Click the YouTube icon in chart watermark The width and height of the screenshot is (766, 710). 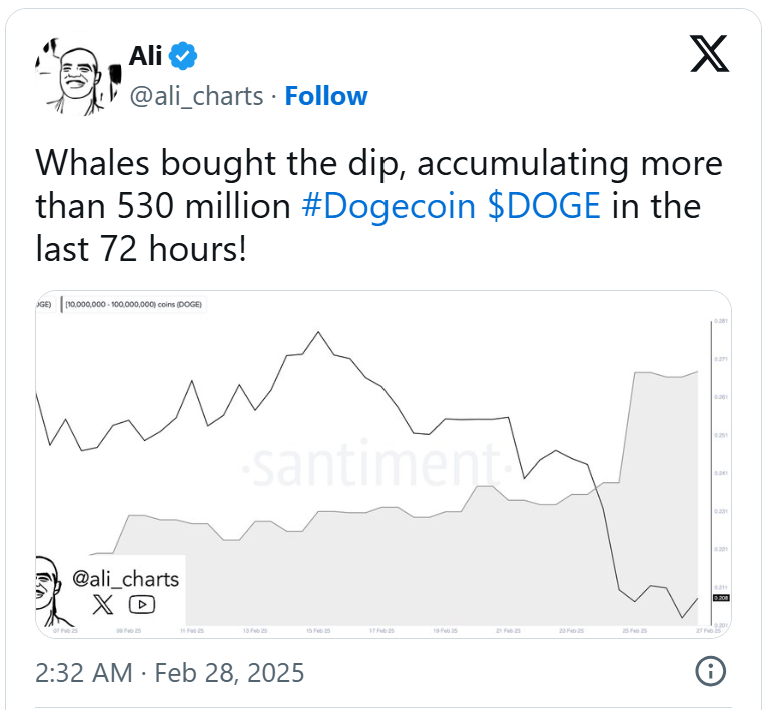141,604
